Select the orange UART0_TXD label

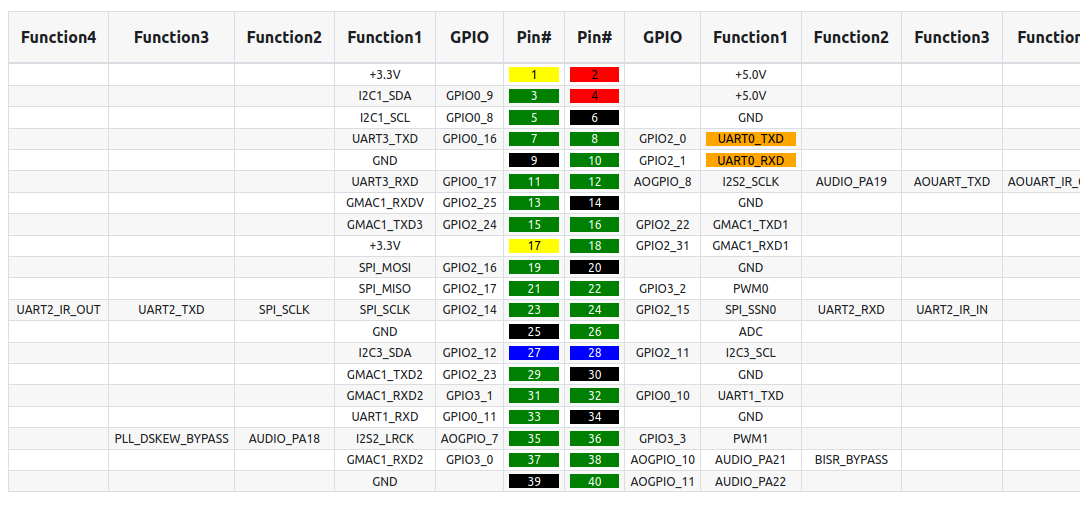pos(751,139)
